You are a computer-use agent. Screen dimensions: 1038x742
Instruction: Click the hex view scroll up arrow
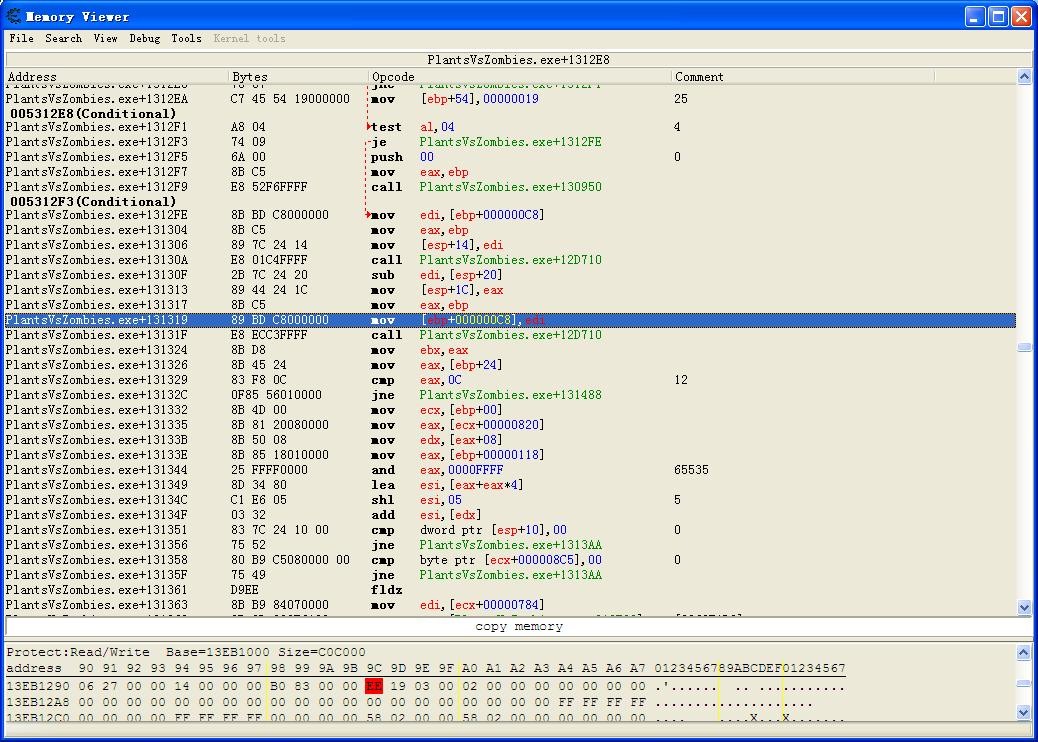tap(1023, 653)
